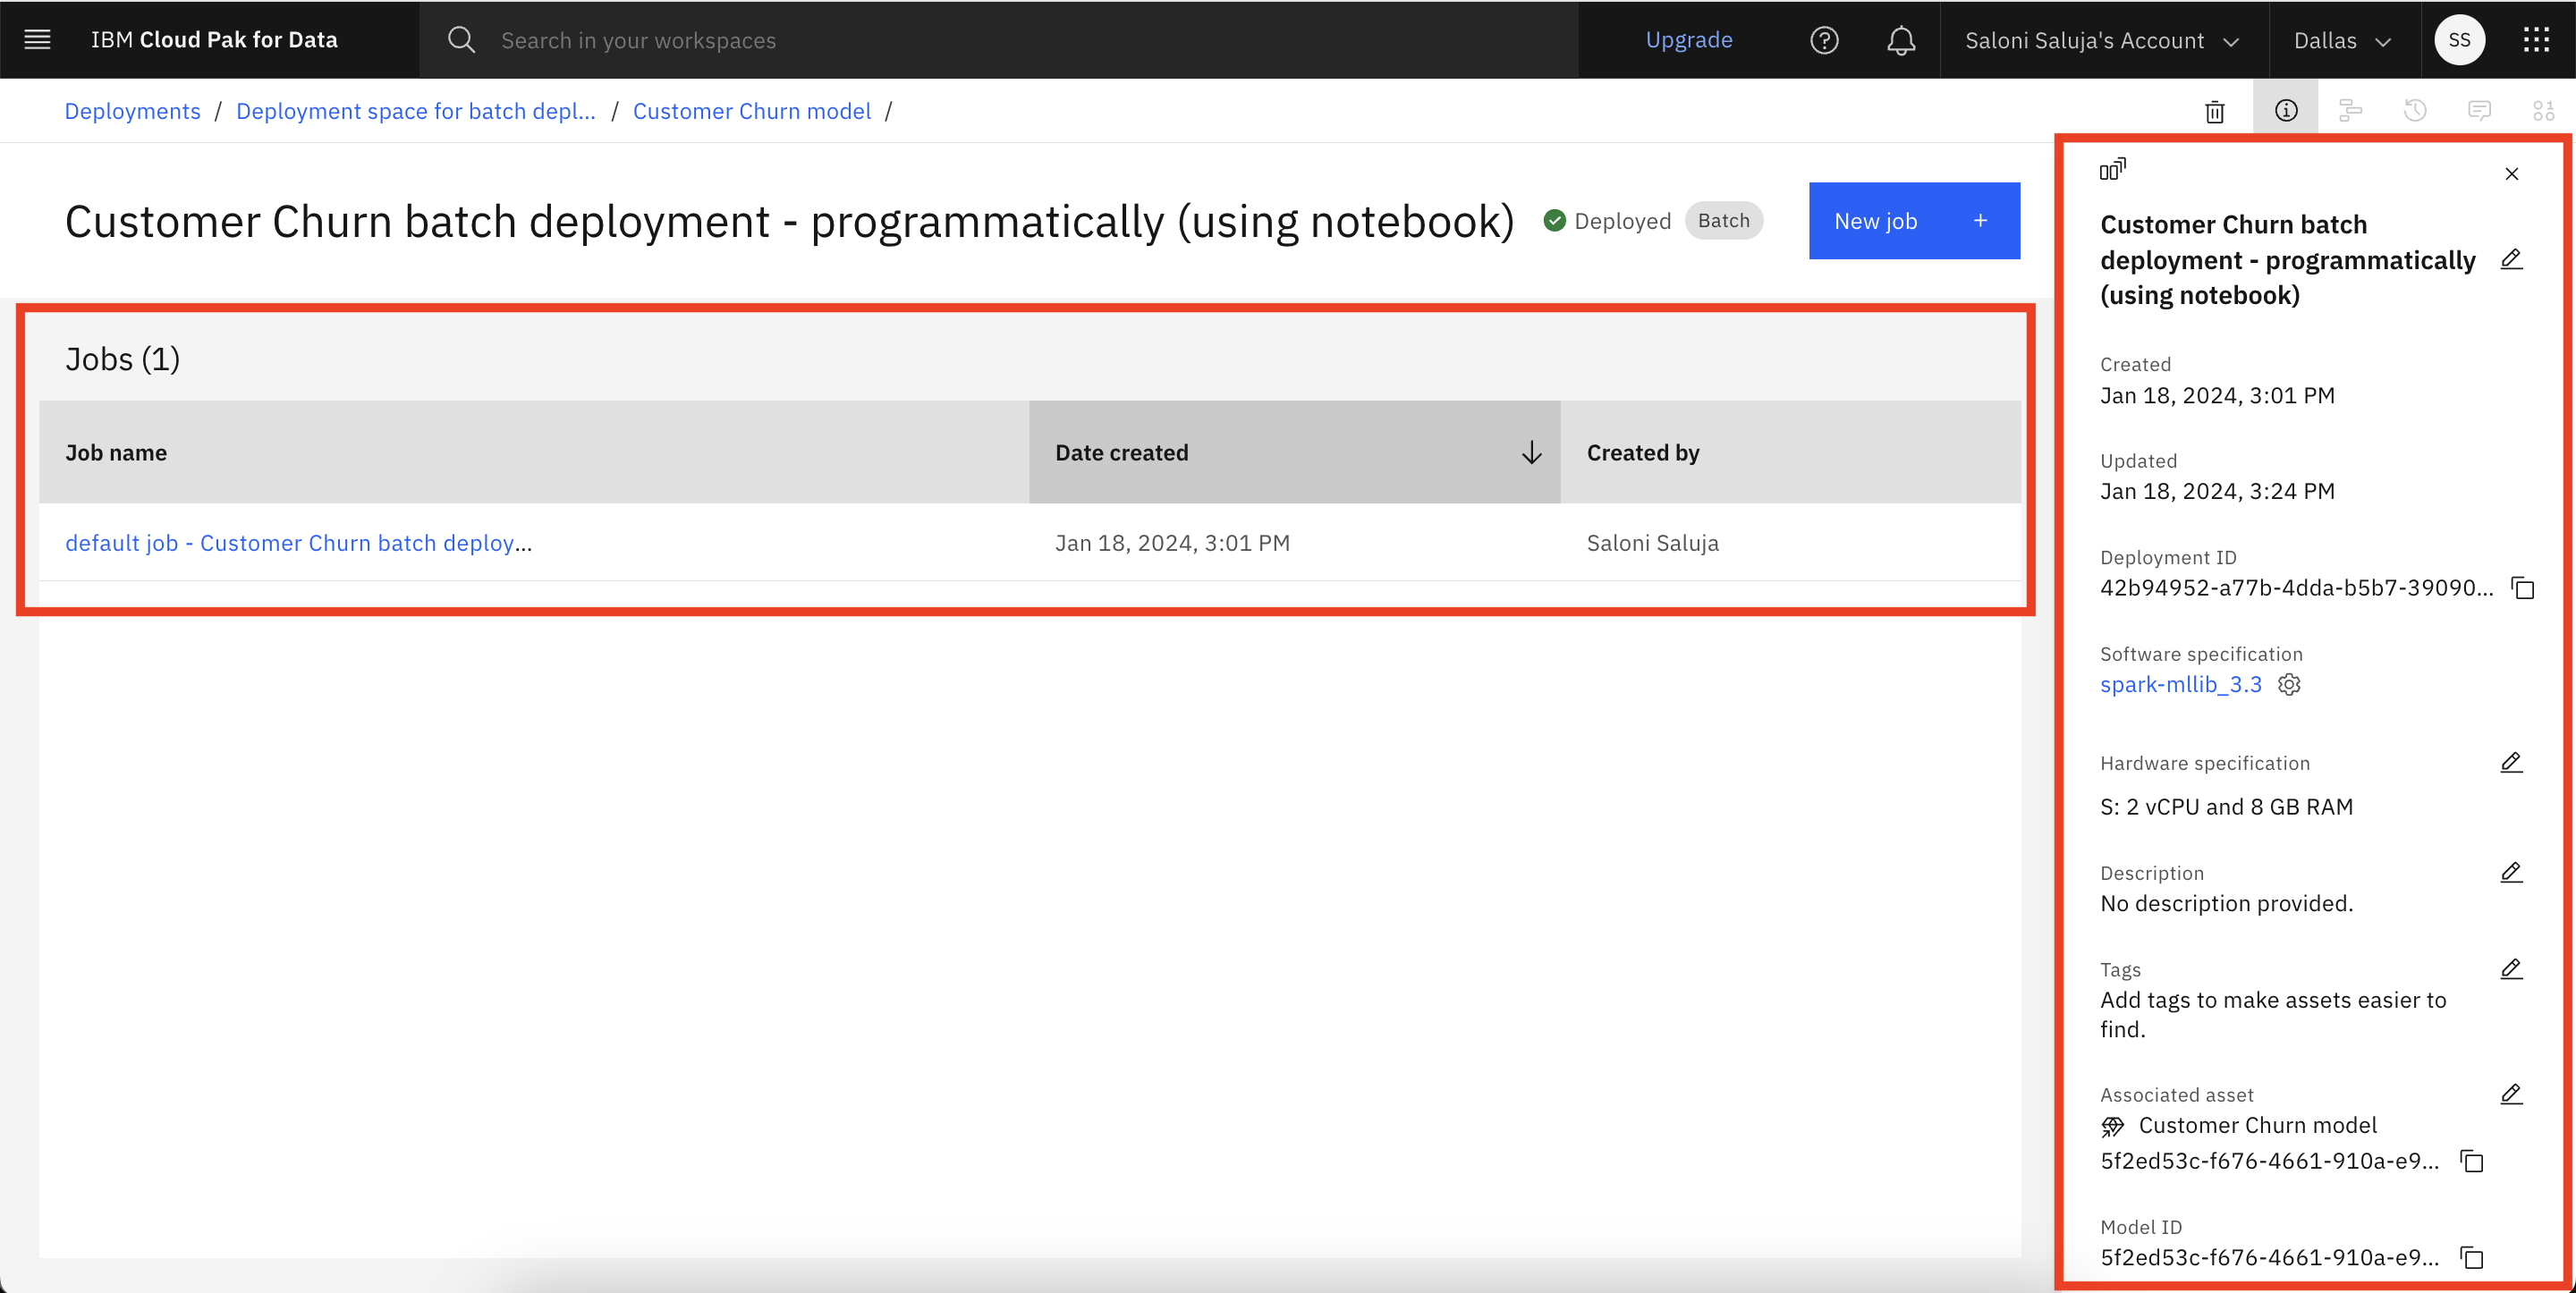The height and width of the screenshot is (1293, 2576).
Task: Click the edit hardware specification pencil icon
Action: click(x=2512, y=764)
